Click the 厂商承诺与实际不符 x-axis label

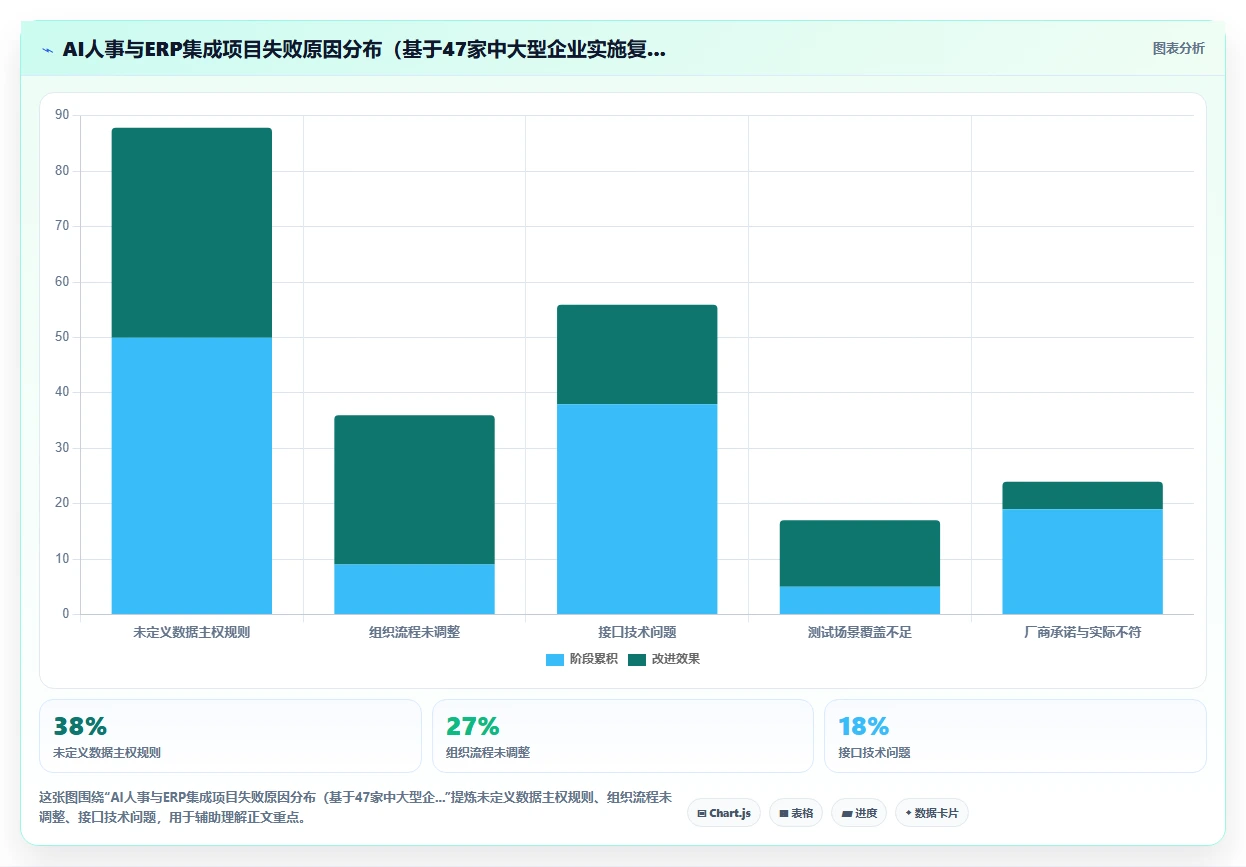pyautogui.click(x=1083, y=632)
